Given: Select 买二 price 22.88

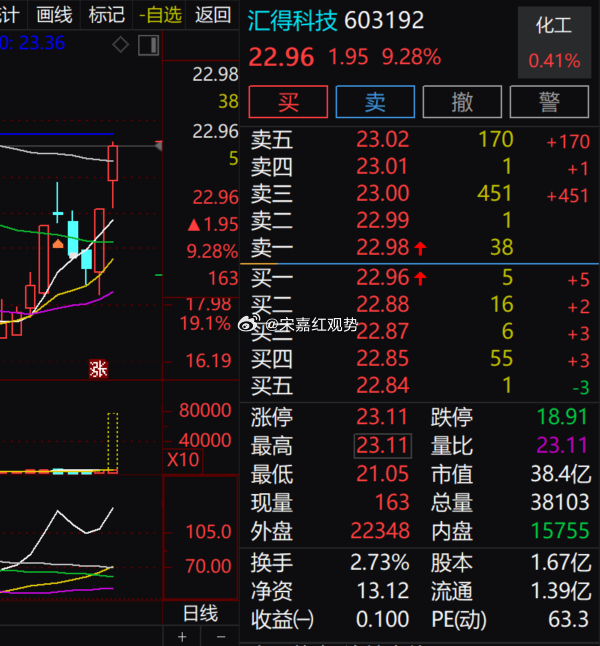Looking at the screenshot, I should point(382,304).
